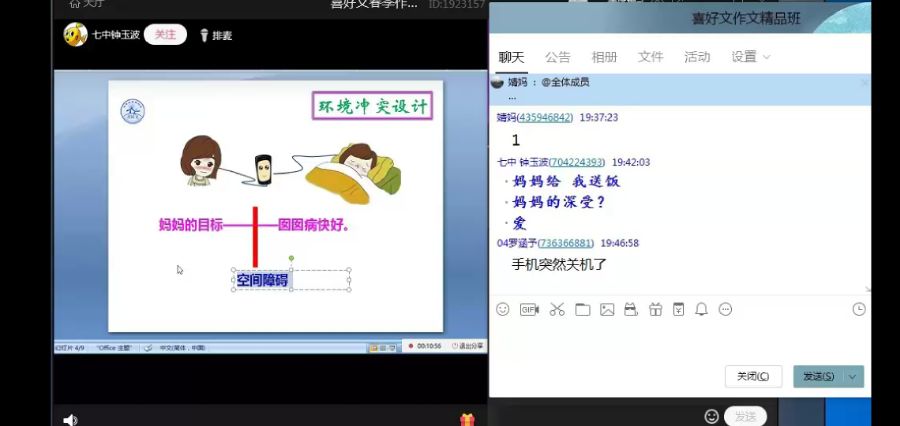
Task: Open the more options ellipsis icon
Action: coord(725,310)
